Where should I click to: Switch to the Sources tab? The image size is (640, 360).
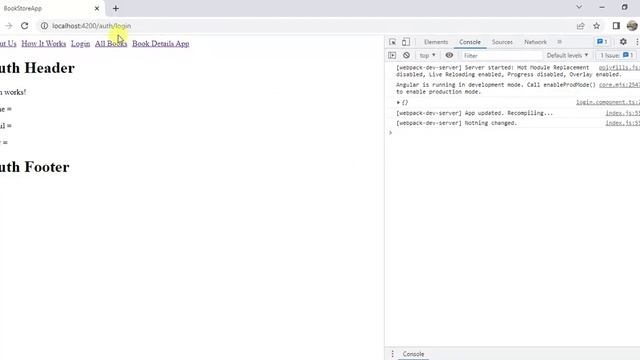[502, 42]
